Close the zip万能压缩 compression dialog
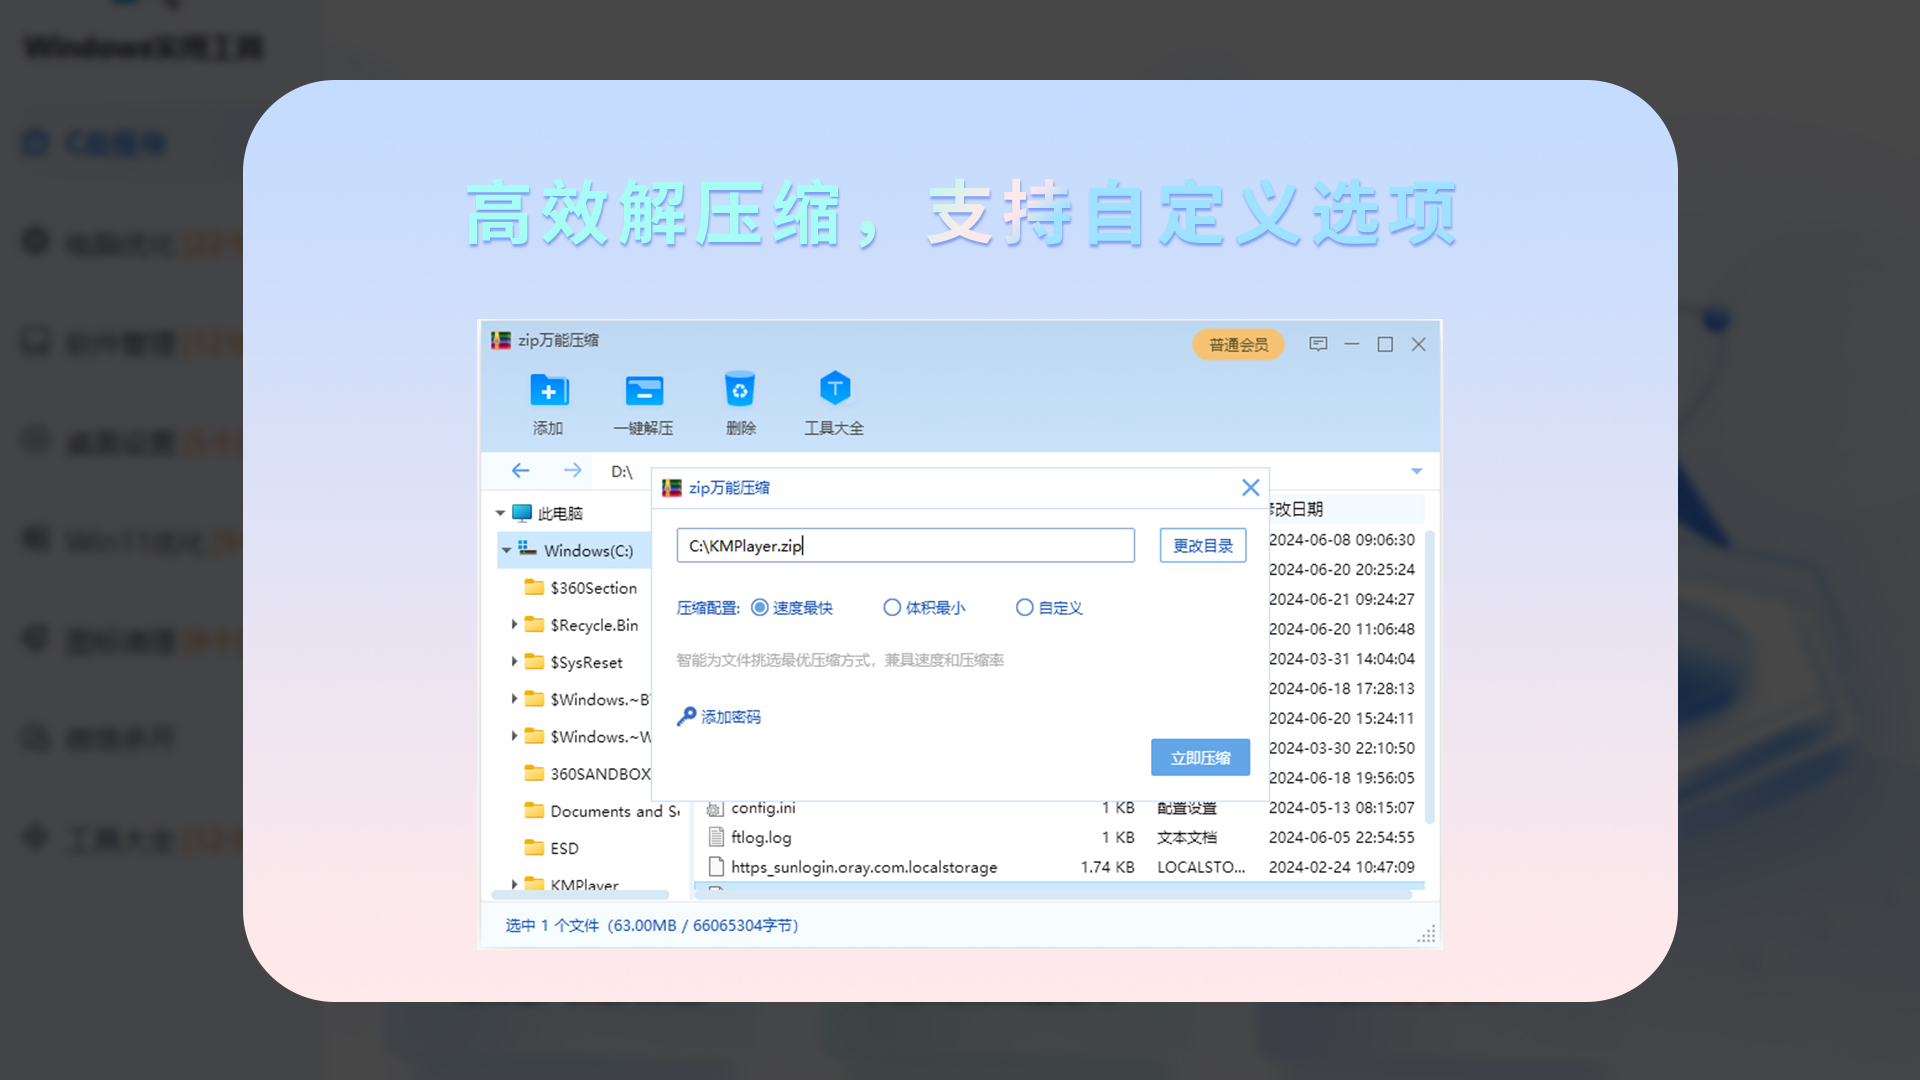Image resolution: width=1920 pixels, height=1080 pixels. click(x=1250, y=487)
